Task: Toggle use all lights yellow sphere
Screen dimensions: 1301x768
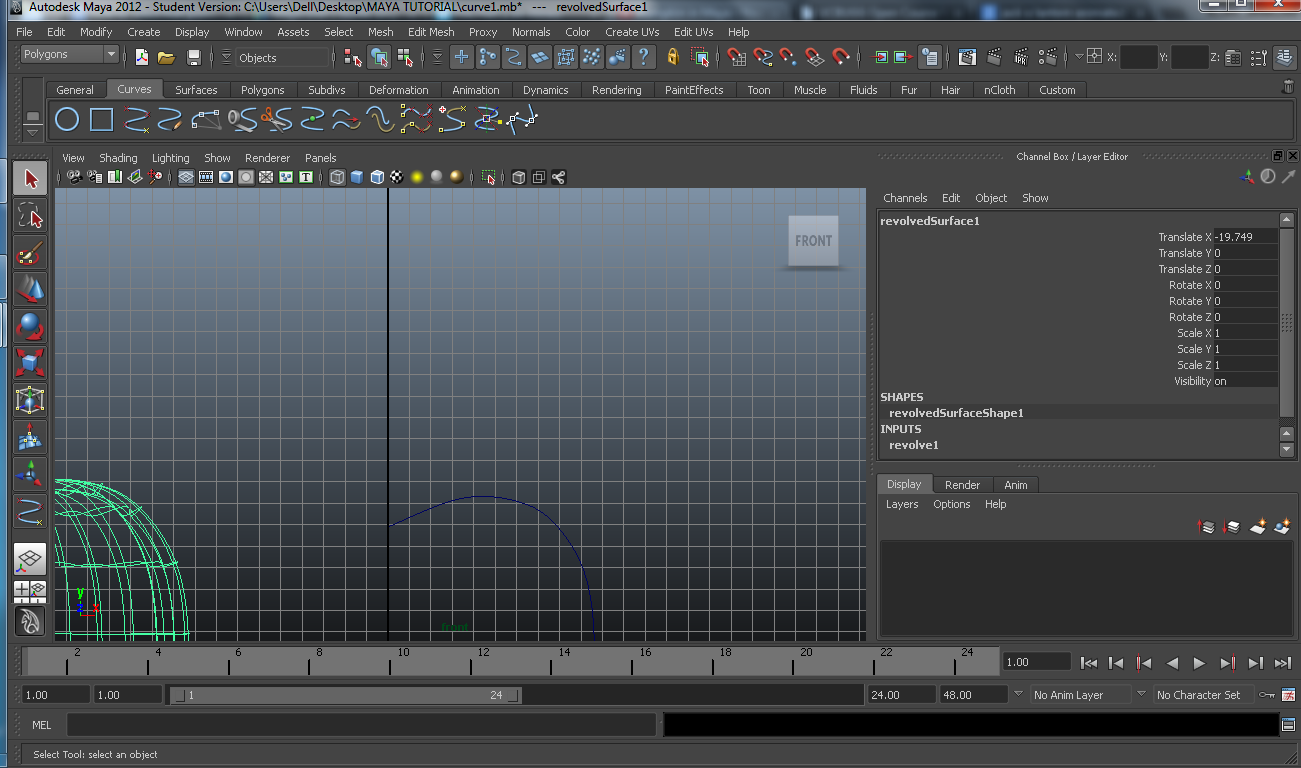Action: pos(417,177)
